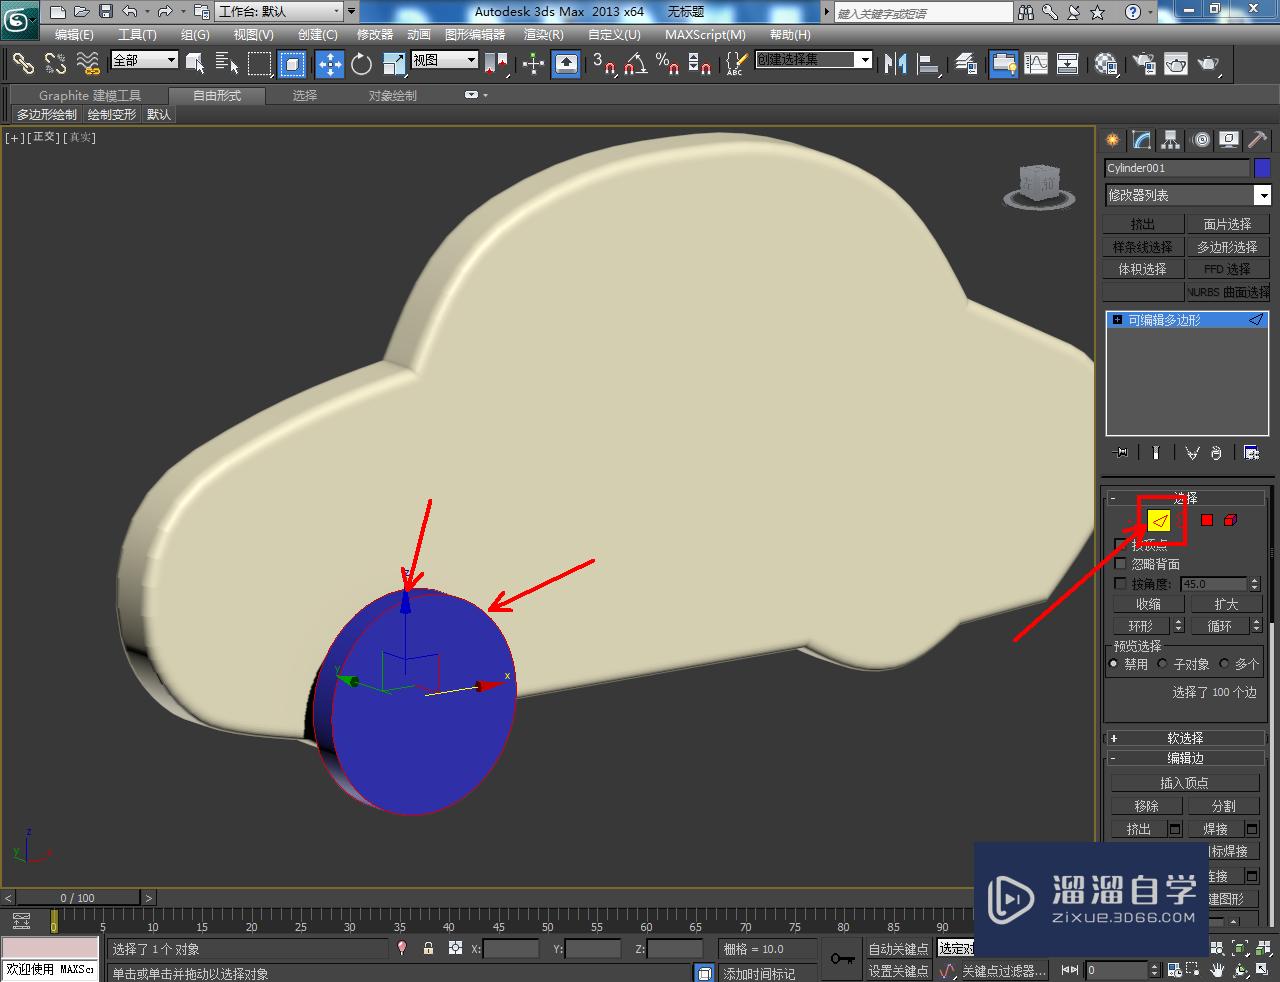Select Element sub-object level cube icon
This screenshot has height=982, width=1280.
point(1231,520)
